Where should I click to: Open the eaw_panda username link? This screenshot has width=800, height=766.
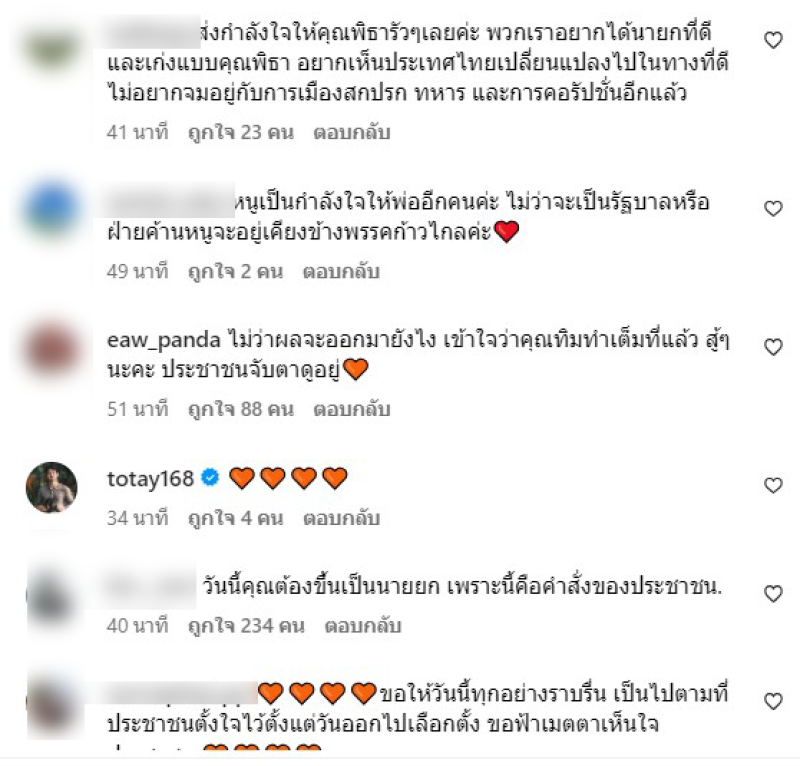(163, 340)
